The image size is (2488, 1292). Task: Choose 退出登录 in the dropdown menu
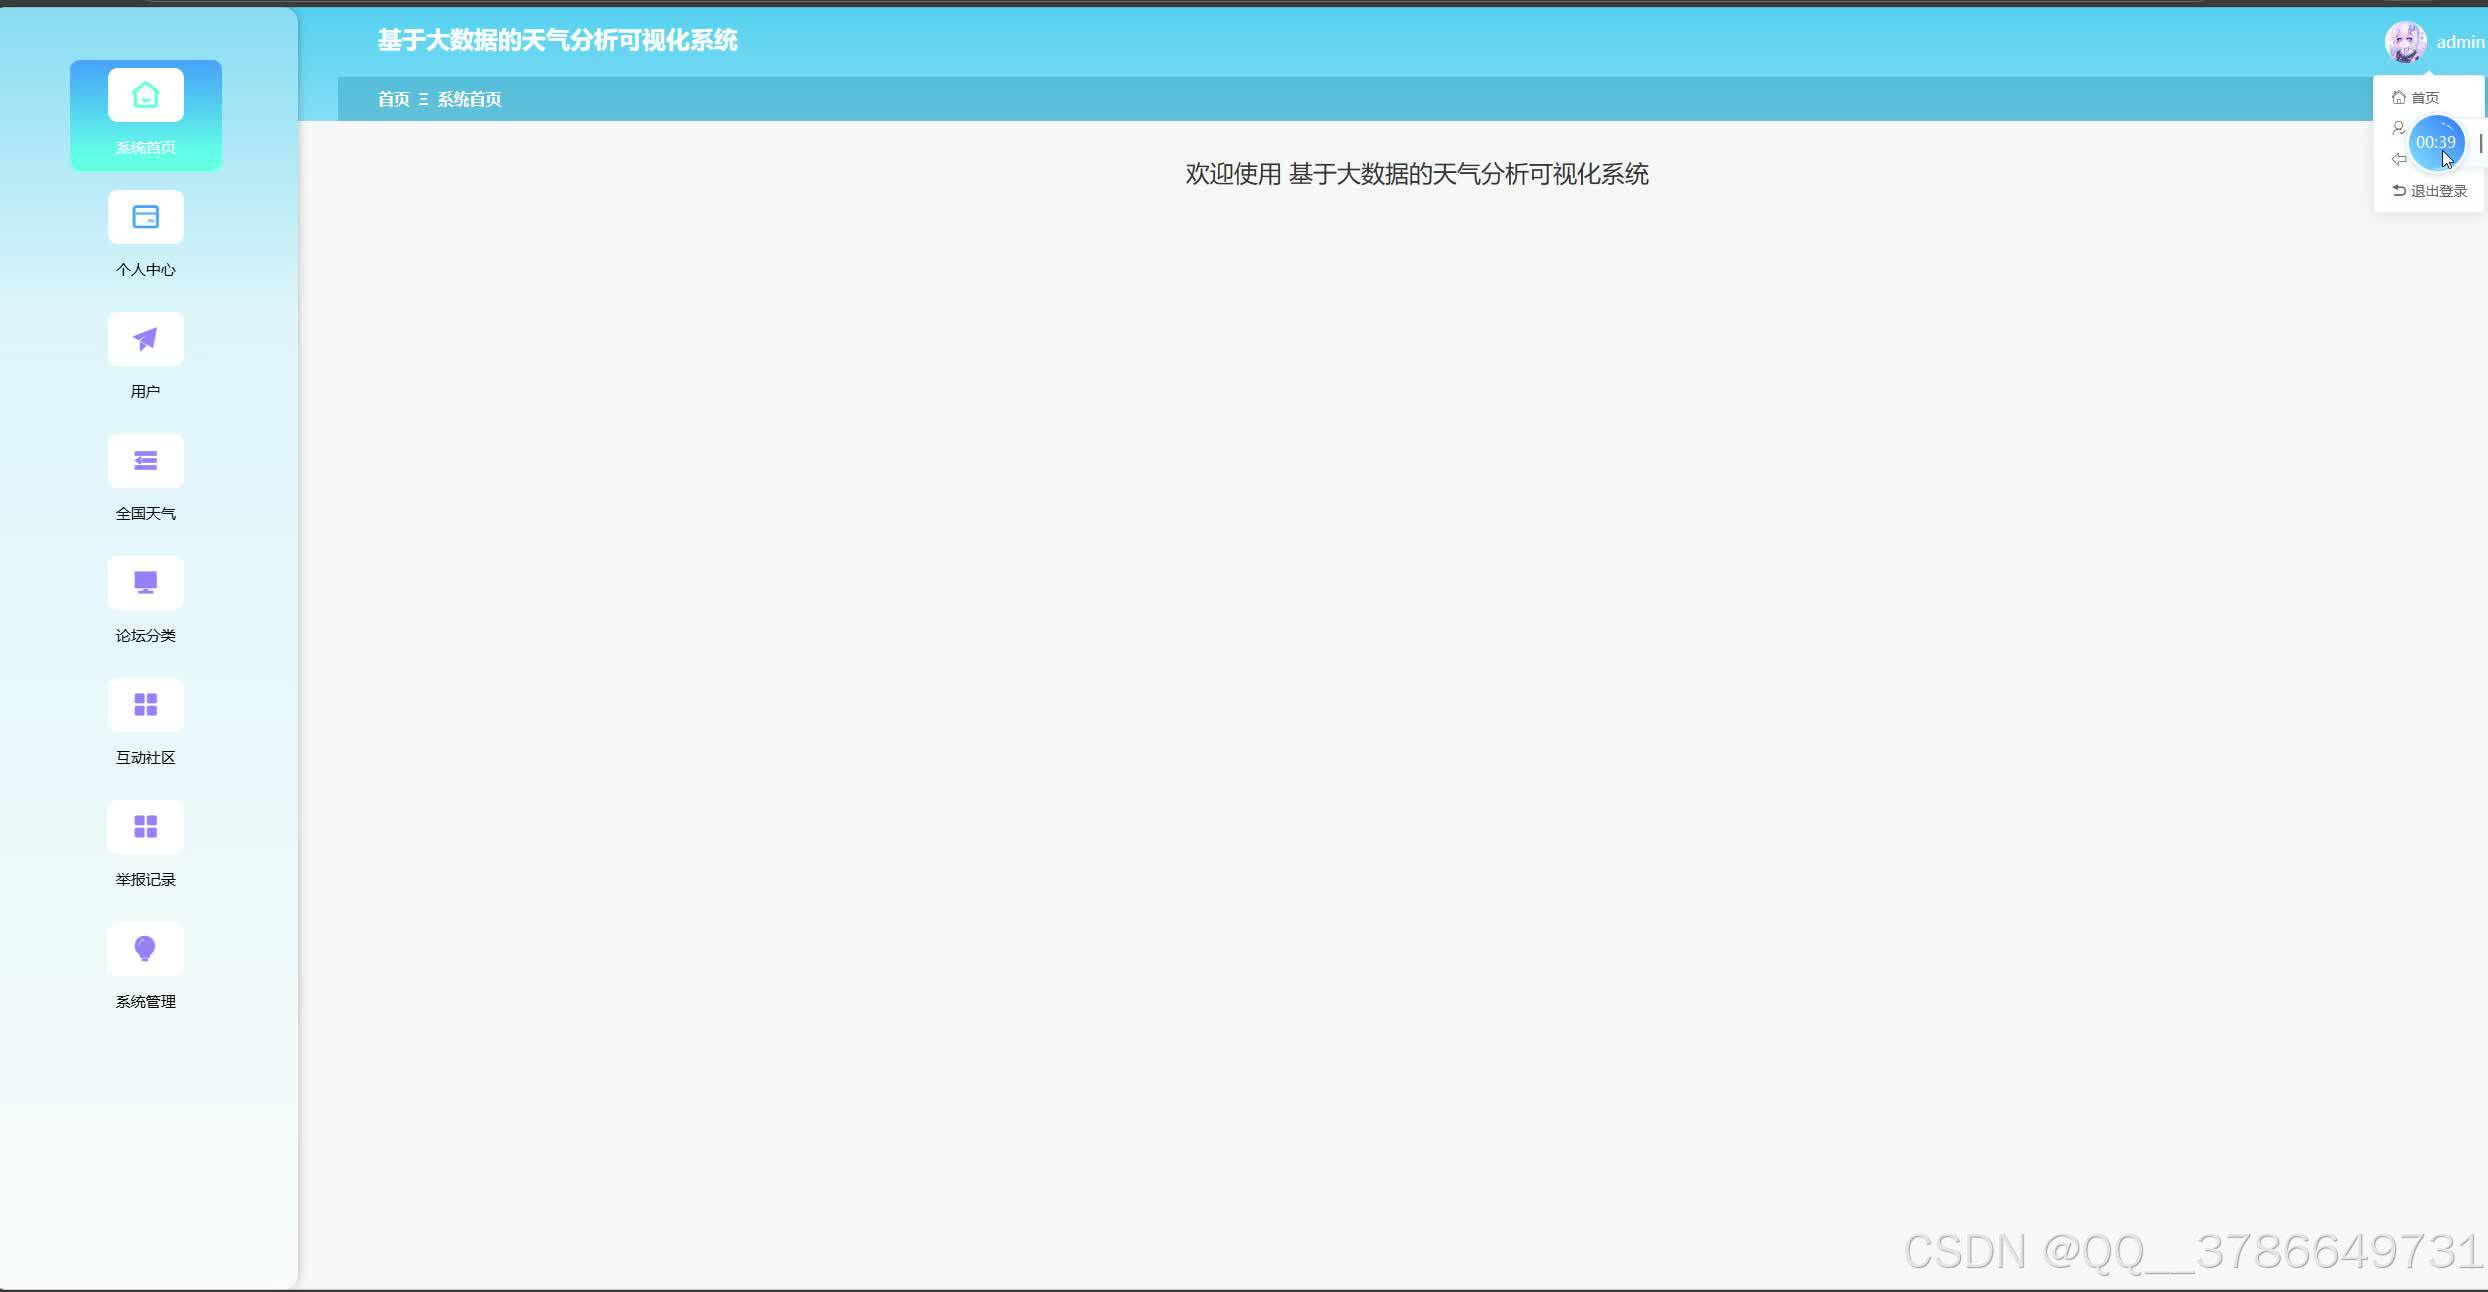(x=2437, y=191)
